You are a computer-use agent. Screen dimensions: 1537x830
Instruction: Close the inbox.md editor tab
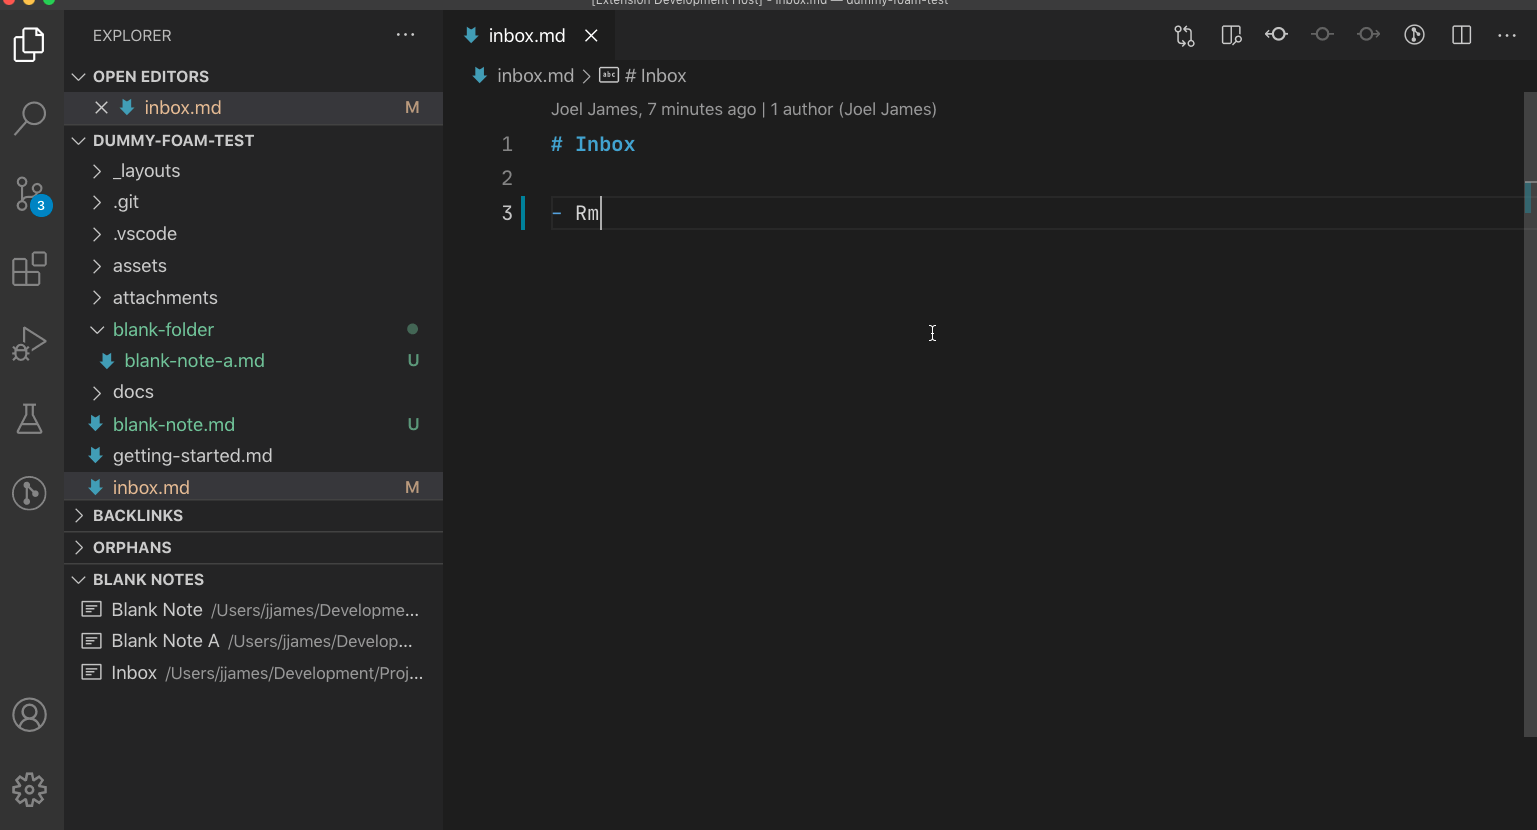point(591,36)
